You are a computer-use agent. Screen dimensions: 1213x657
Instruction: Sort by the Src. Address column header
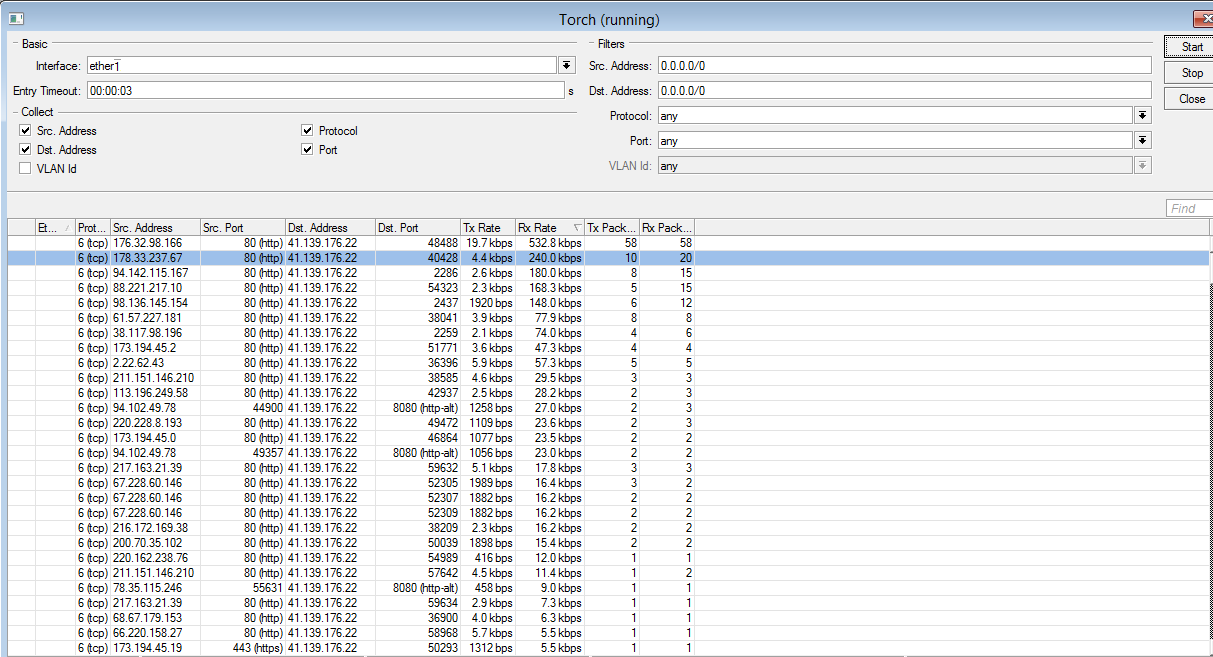click(x=155, y=228)
